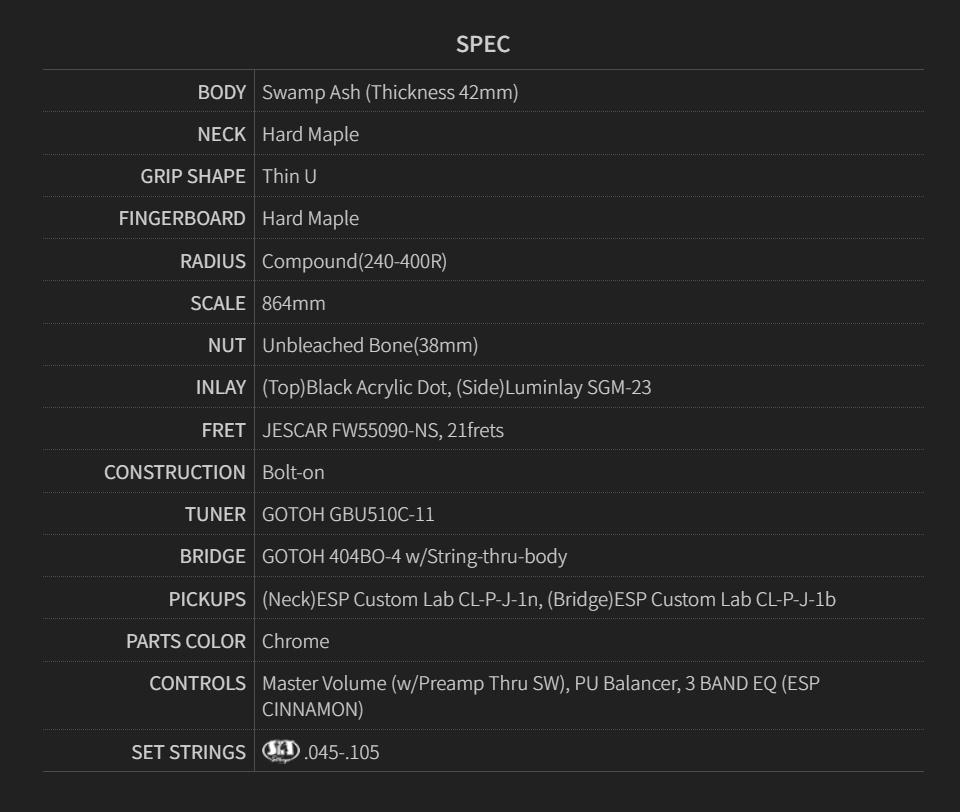
Task: Select the BODY label
Action: pyautogui.click(x=222, y=92)
